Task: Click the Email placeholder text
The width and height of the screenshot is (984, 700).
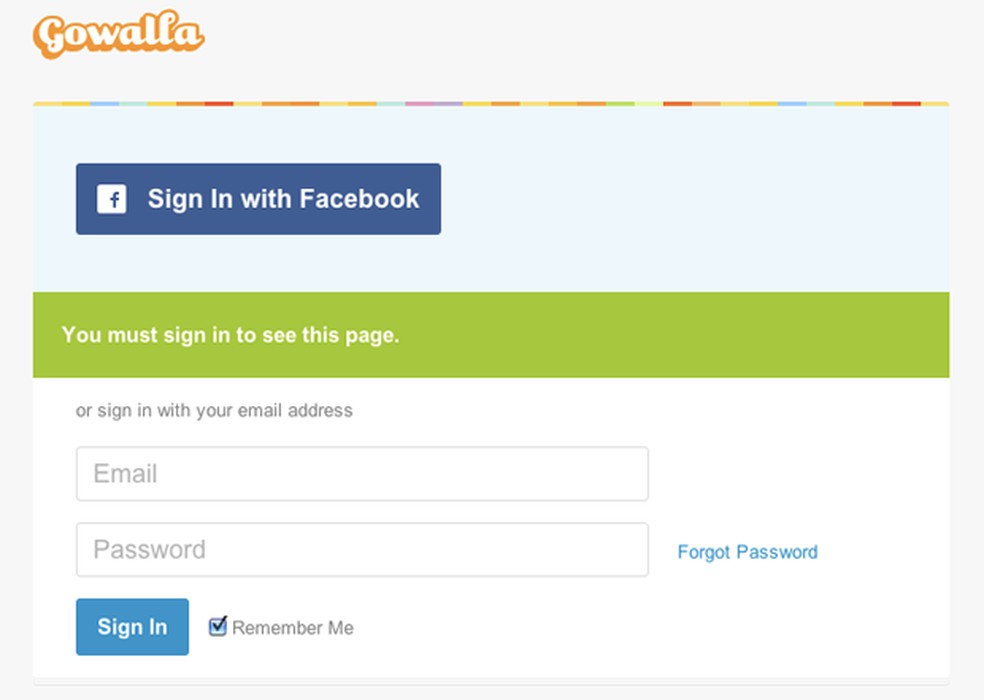Action: 124,473
